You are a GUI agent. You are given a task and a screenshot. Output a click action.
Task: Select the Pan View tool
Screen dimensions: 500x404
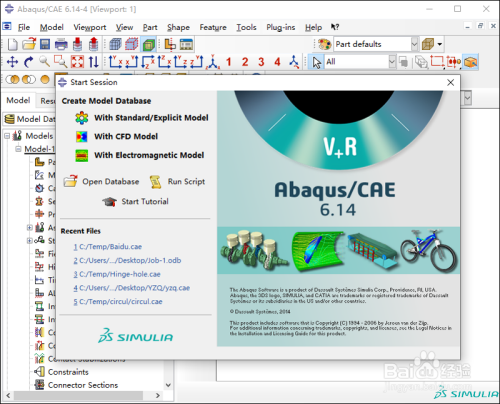coord(12,62)
